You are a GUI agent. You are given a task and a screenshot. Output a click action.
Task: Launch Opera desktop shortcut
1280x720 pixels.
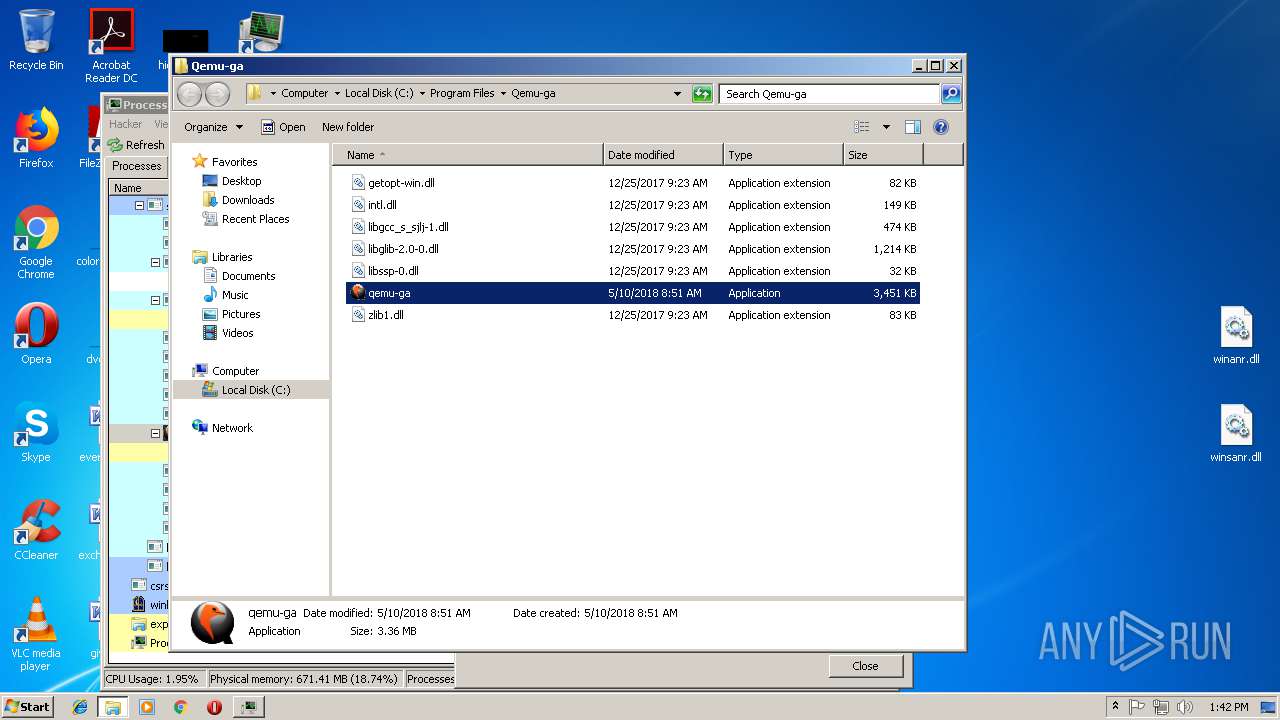point(36,333)
